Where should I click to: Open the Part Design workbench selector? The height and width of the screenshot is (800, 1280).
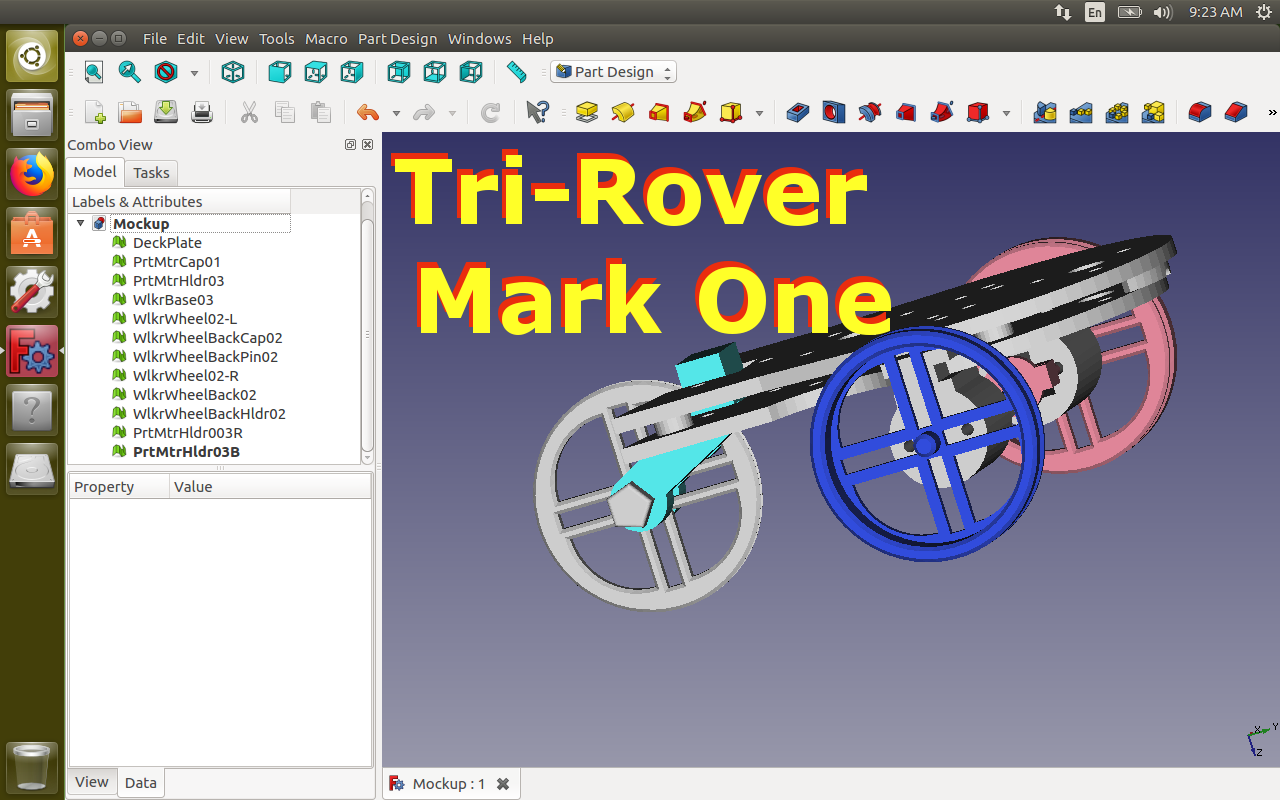(x=613, y=72)
